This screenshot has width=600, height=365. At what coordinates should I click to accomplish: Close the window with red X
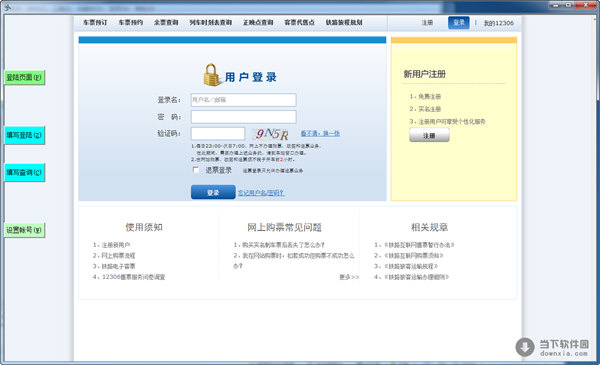click(585, 5)
